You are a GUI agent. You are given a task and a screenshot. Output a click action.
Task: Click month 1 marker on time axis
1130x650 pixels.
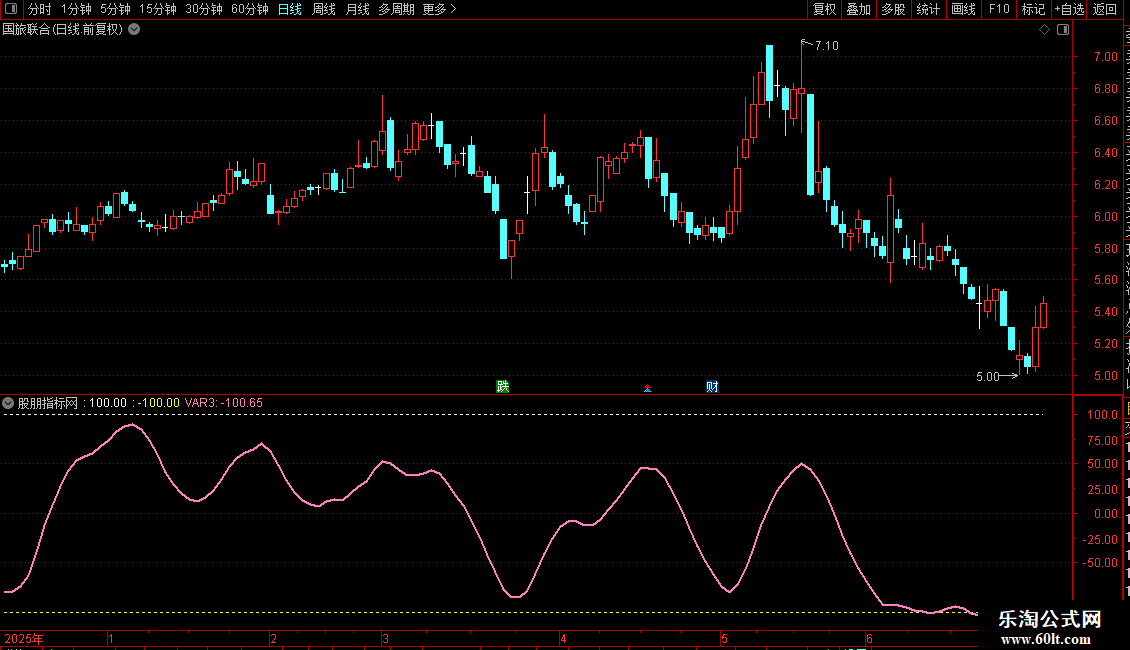pyautogui.click(x=111, y=638)
